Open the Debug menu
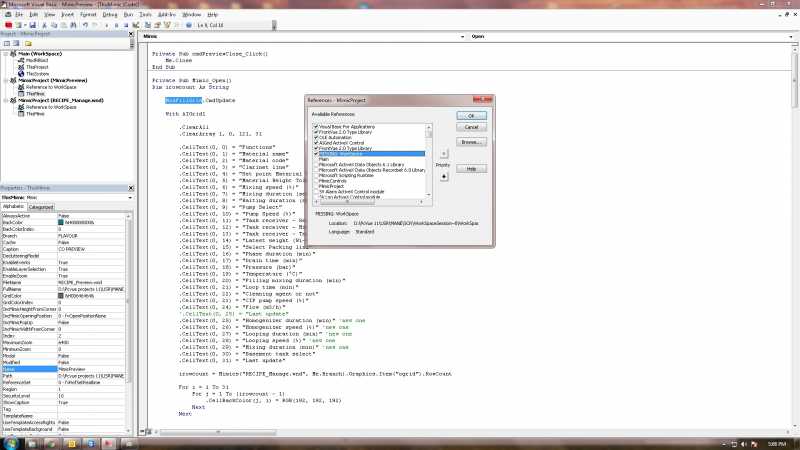Viewport: 800px width, 450px height. point(110,15)
